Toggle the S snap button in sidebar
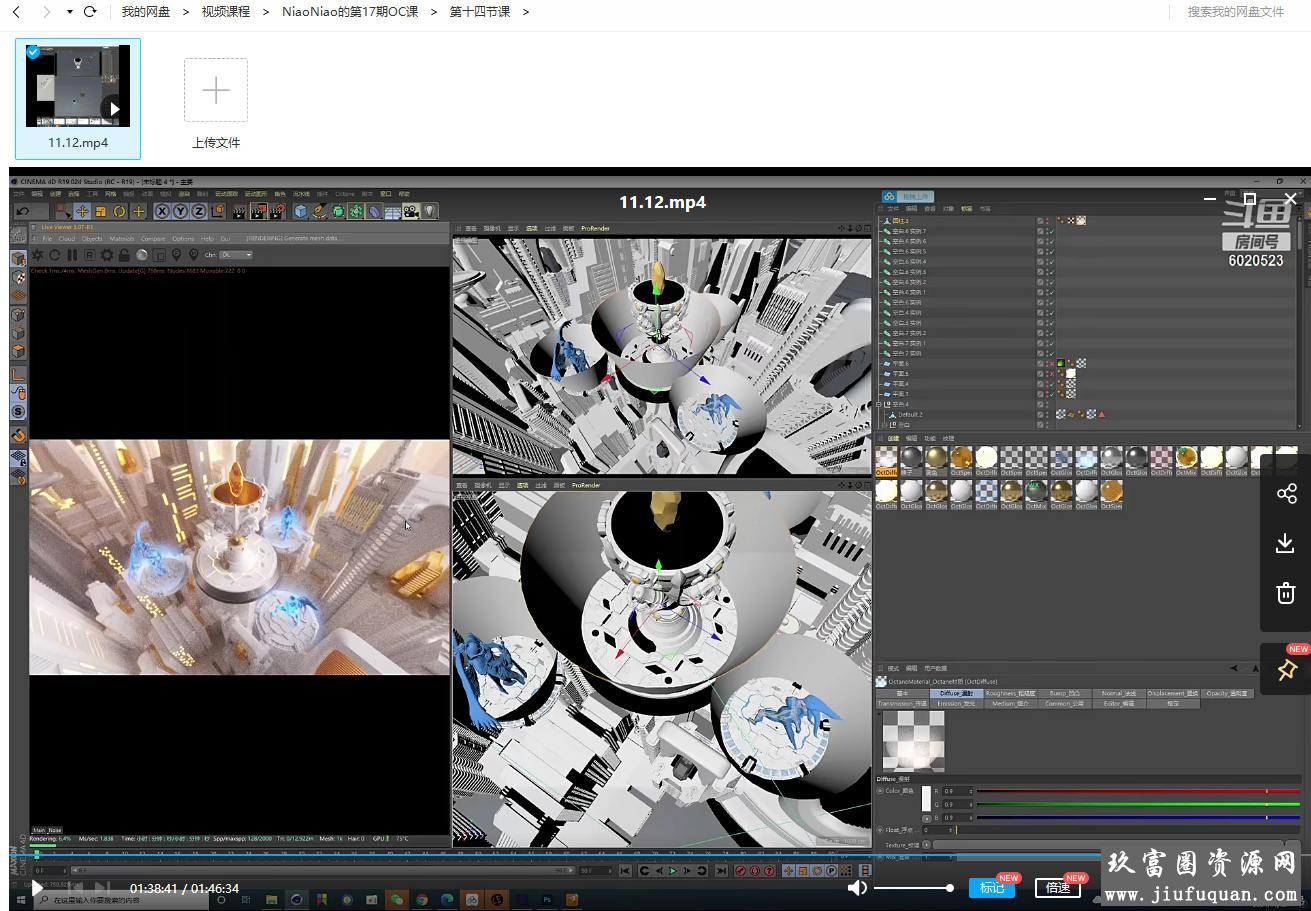 18,412
